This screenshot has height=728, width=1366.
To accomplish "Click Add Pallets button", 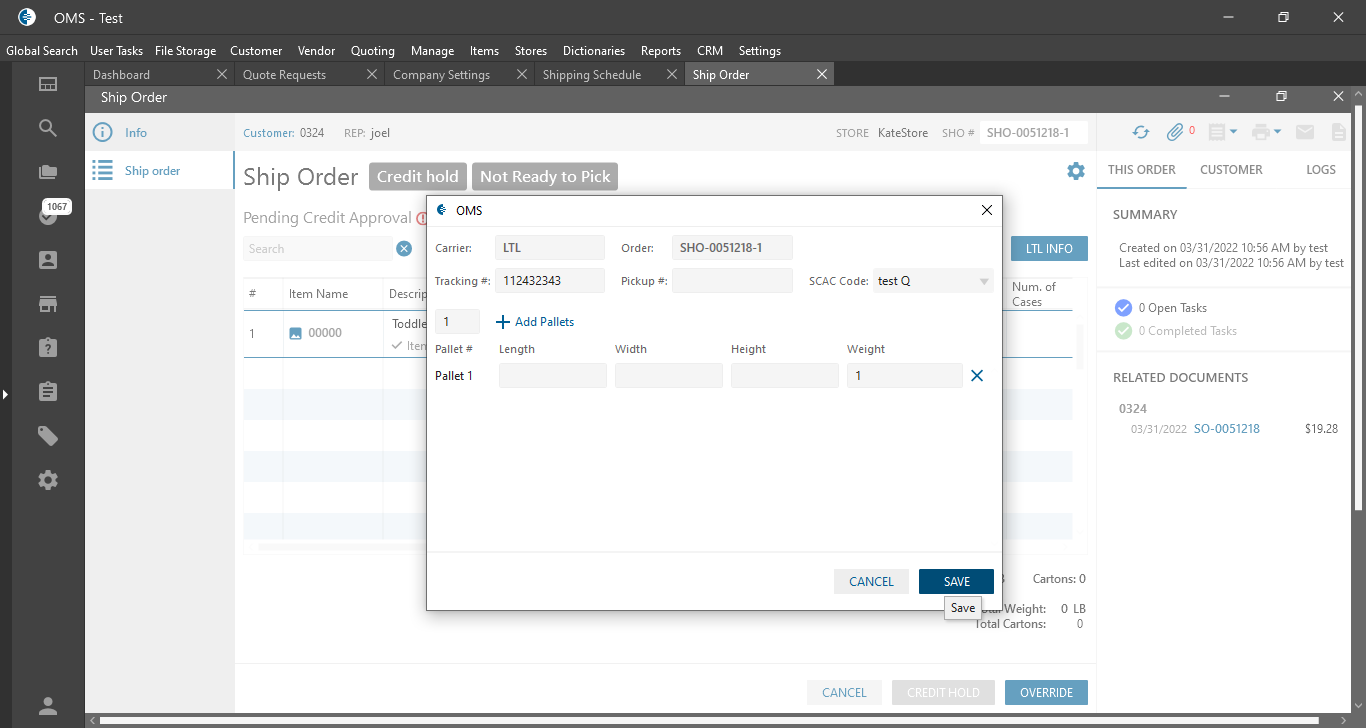I will point(535,322).
